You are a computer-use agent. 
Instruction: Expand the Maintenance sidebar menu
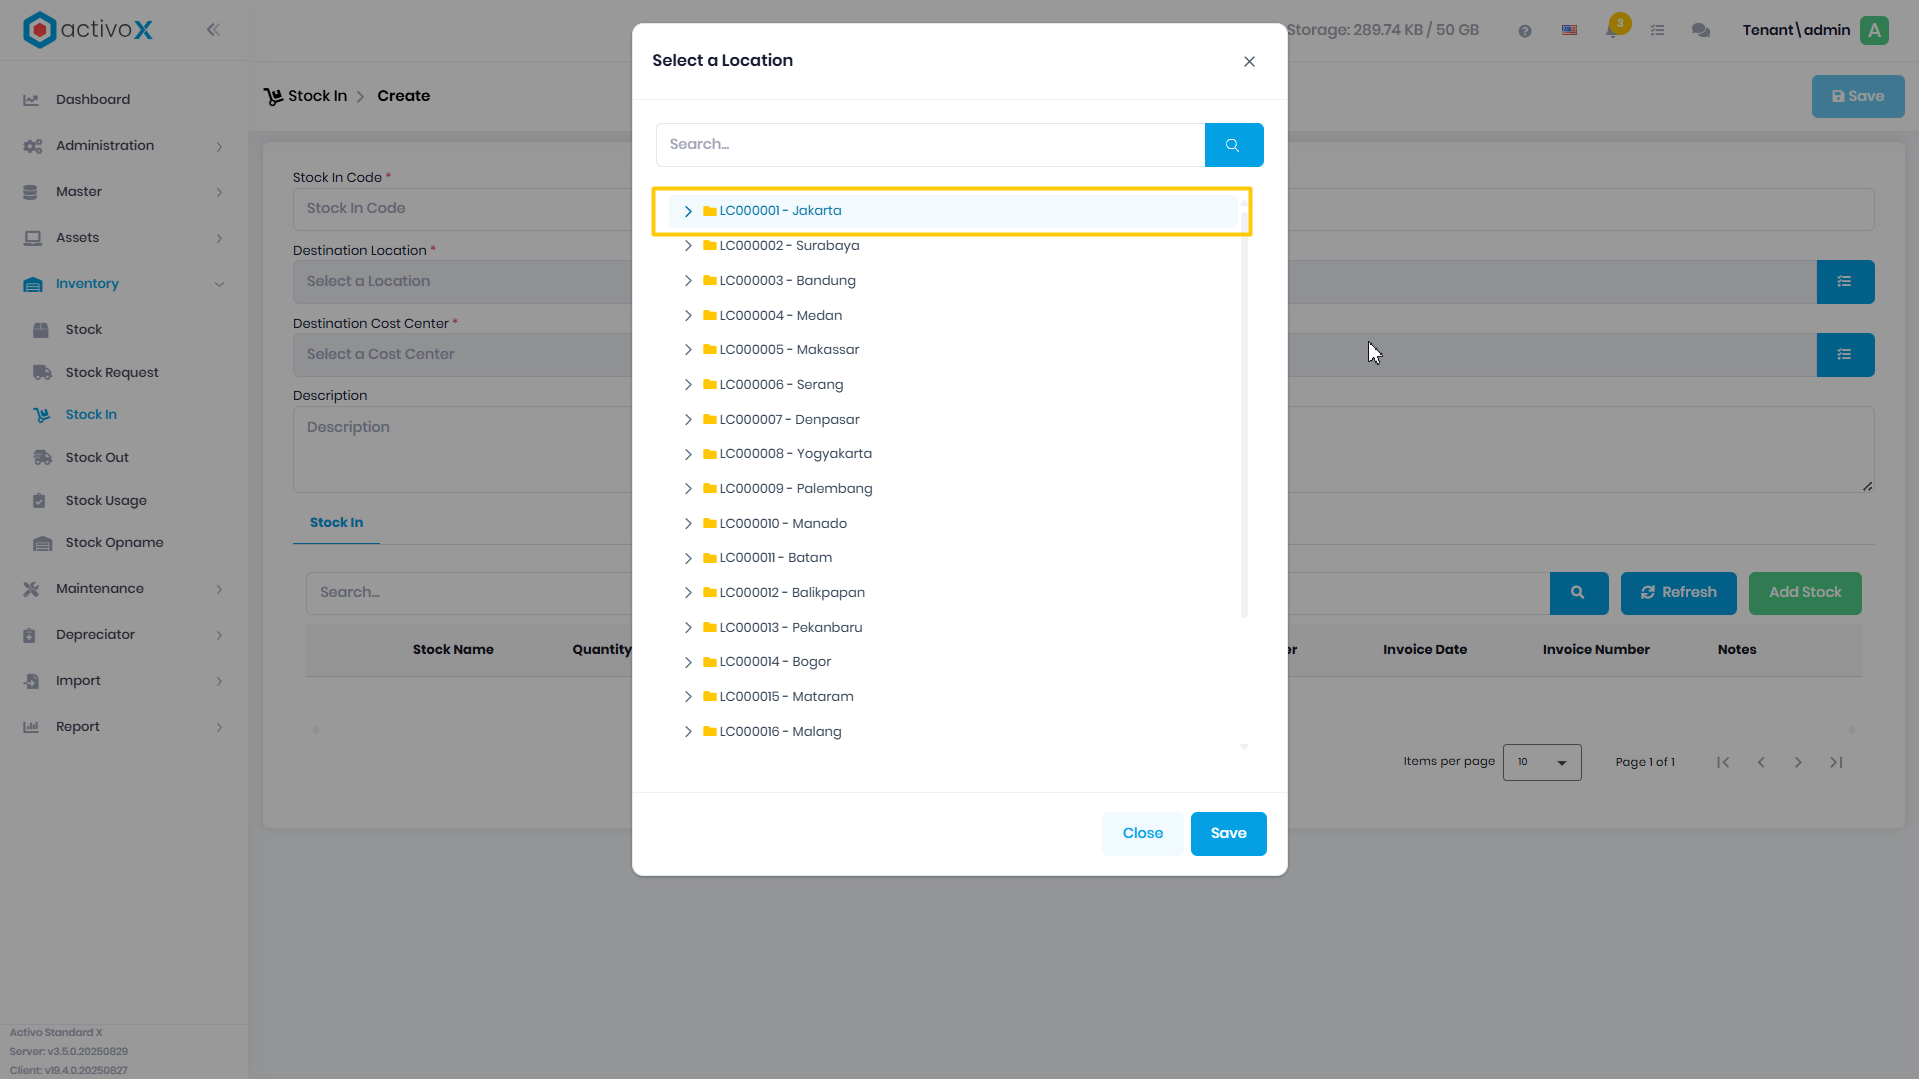[124, 589]
